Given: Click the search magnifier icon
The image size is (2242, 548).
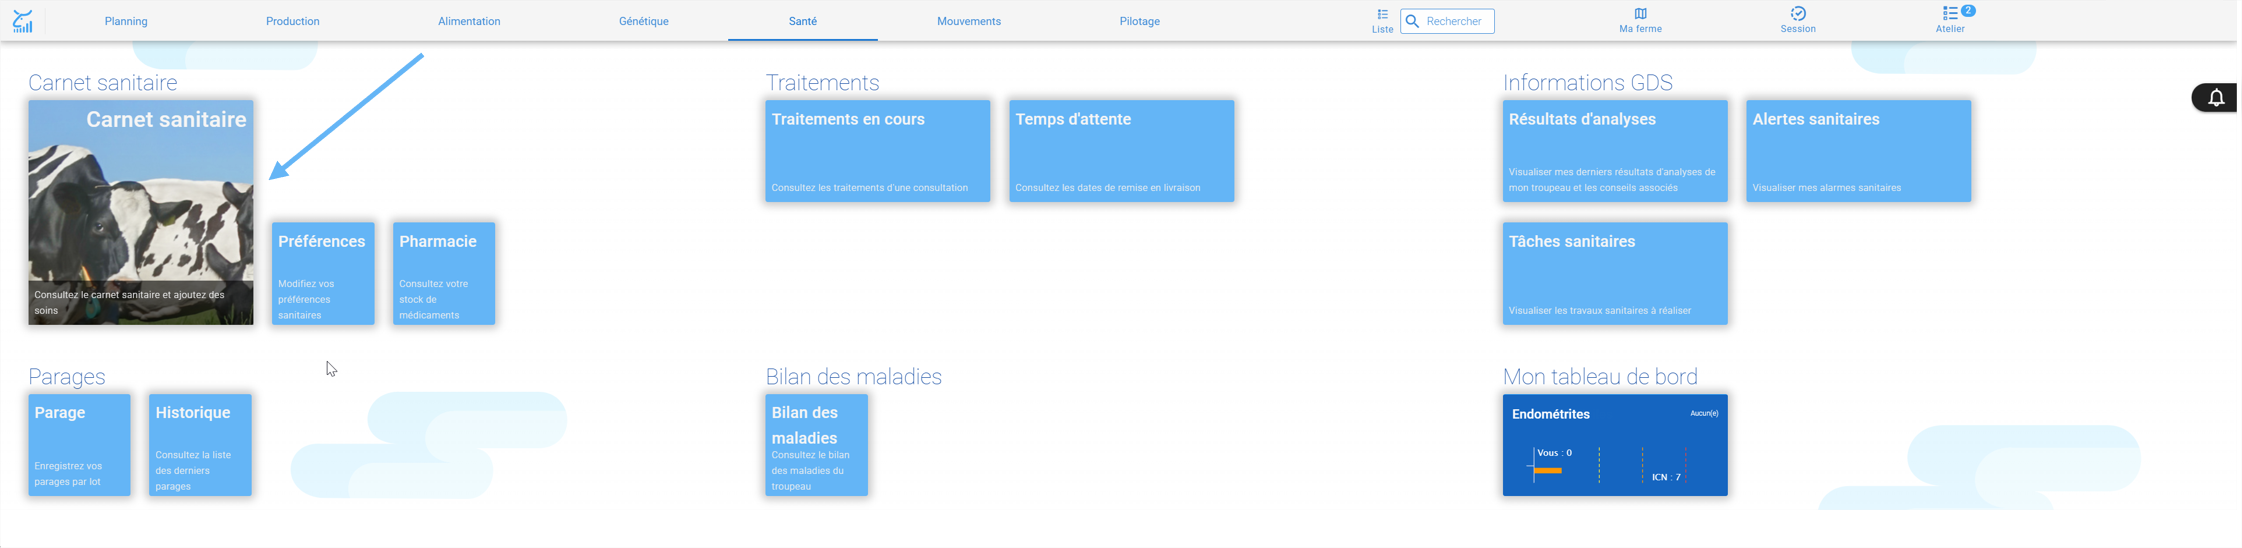Looking at the screenshot, I should tap(1412, 21).
